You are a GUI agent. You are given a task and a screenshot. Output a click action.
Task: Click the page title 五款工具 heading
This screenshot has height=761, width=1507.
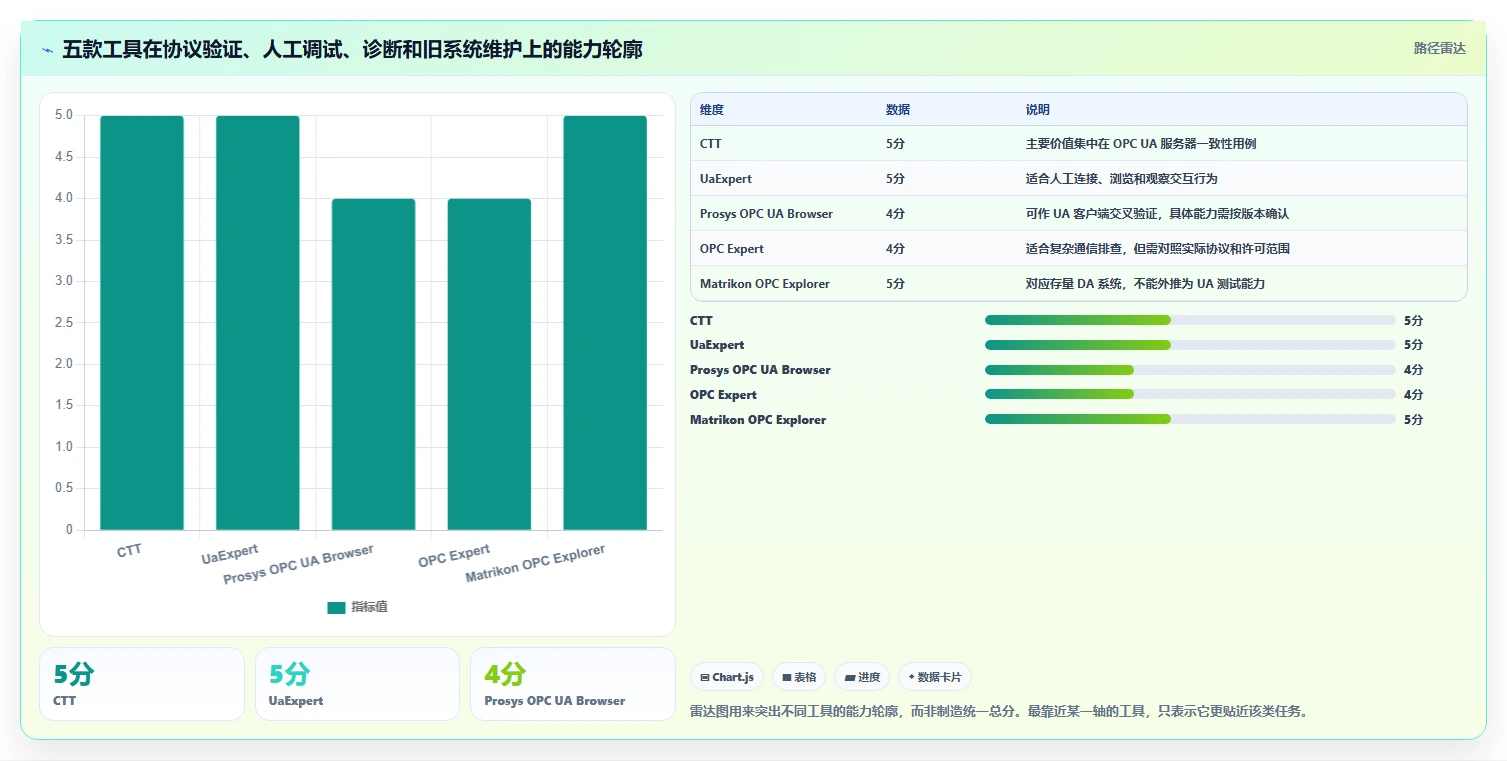[352, 49]
